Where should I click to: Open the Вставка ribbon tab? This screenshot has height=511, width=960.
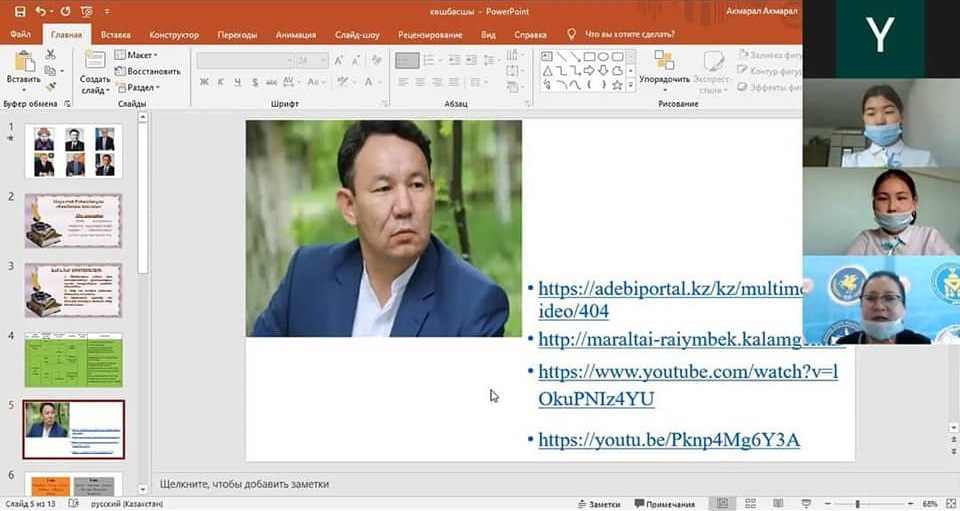coord(116,34)
